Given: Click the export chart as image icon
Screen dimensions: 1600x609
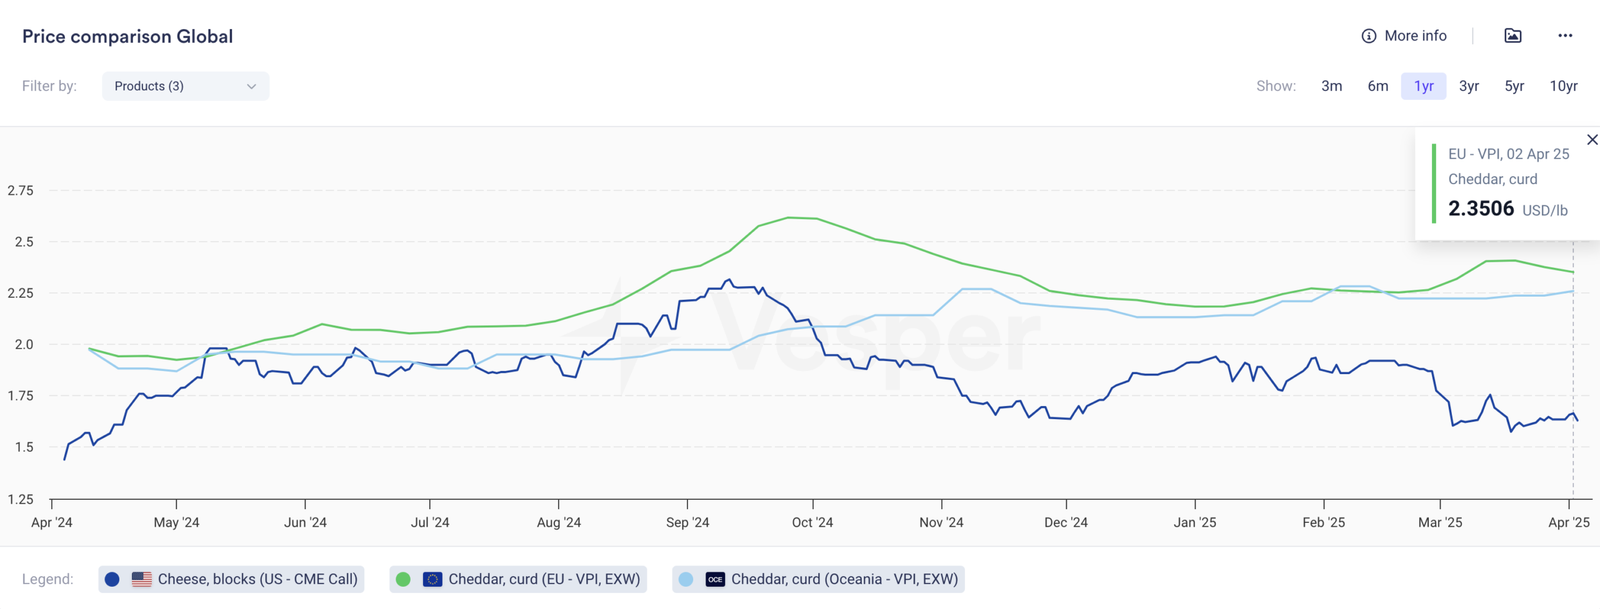Looking at the screenshot, I should (1513, 36).
